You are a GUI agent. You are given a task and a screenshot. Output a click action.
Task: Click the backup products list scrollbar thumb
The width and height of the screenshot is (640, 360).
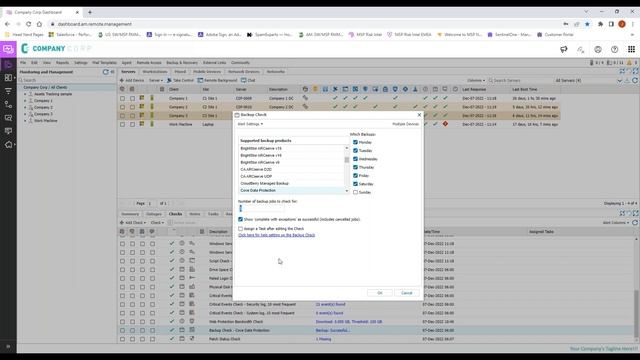coord(347,160)
